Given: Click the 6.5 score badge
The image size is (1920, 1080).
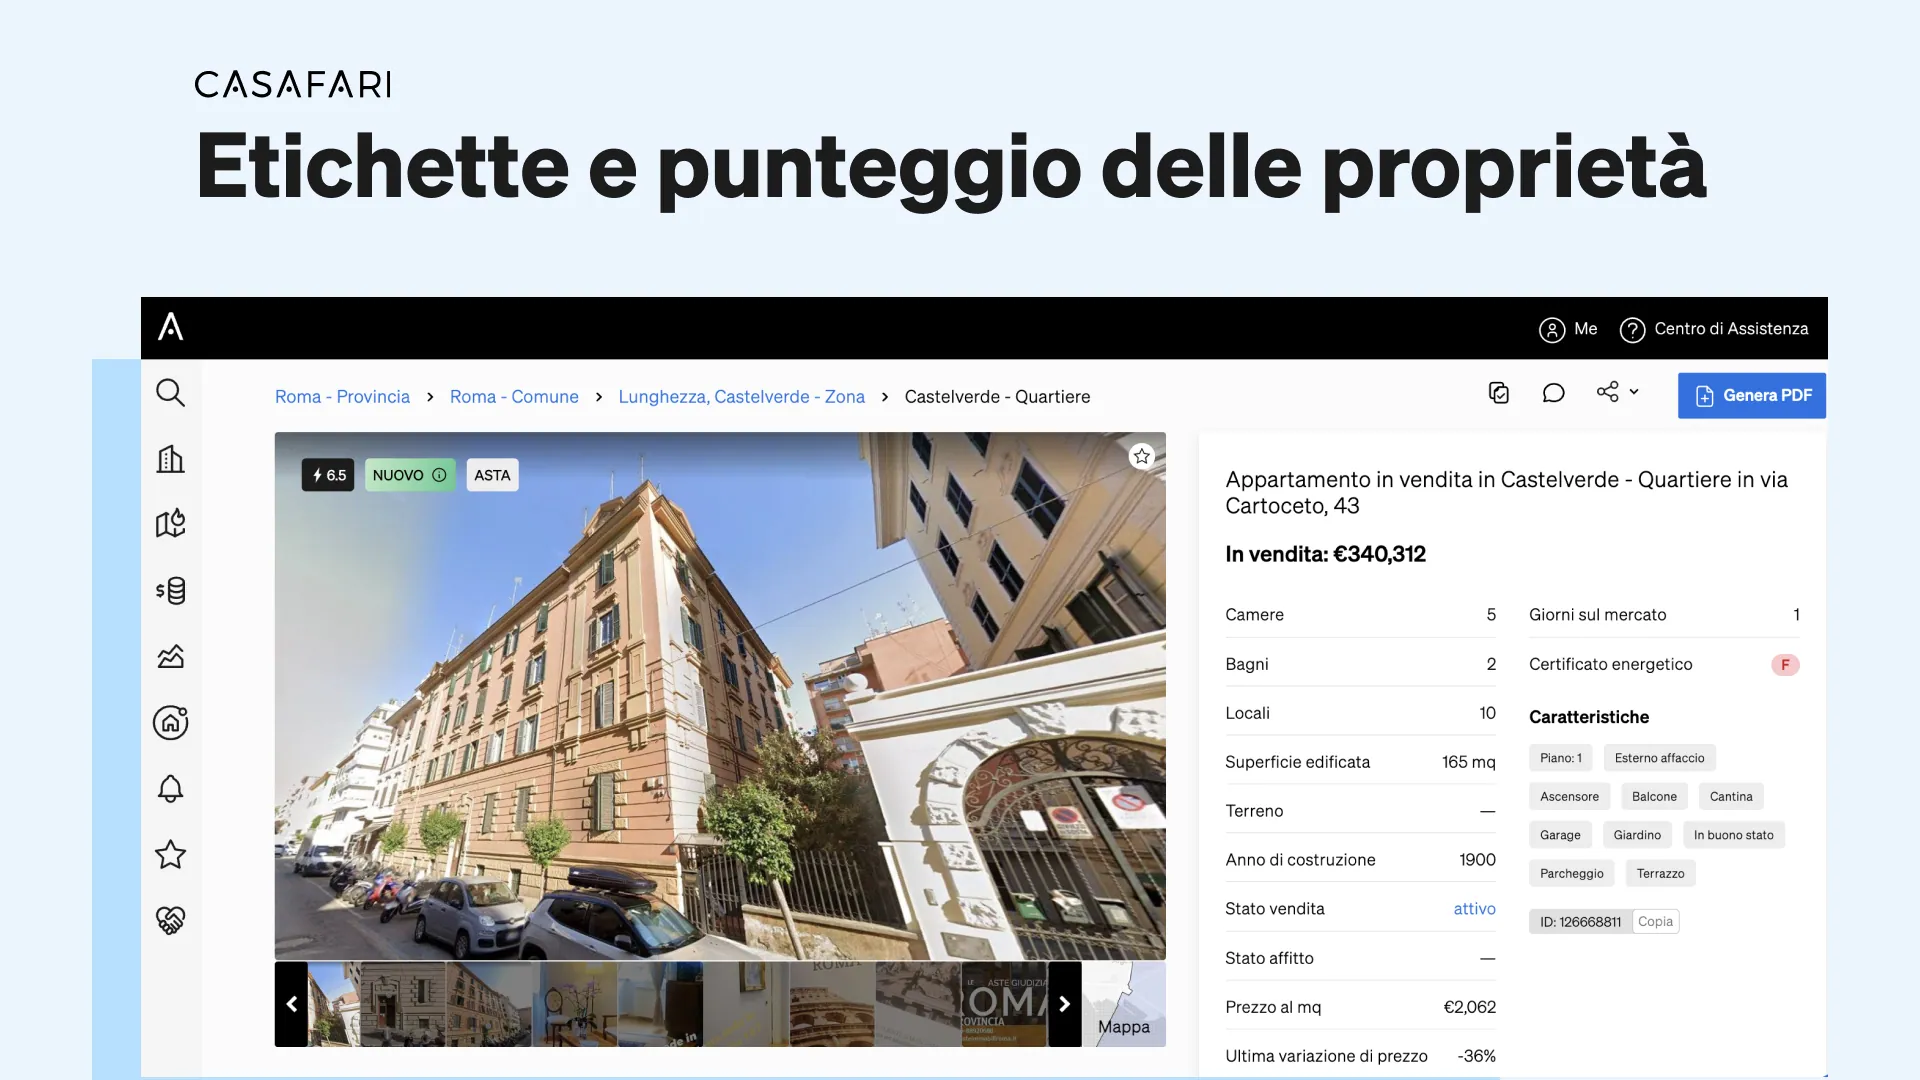Looking at the screenshot, I should pos(328,475).
